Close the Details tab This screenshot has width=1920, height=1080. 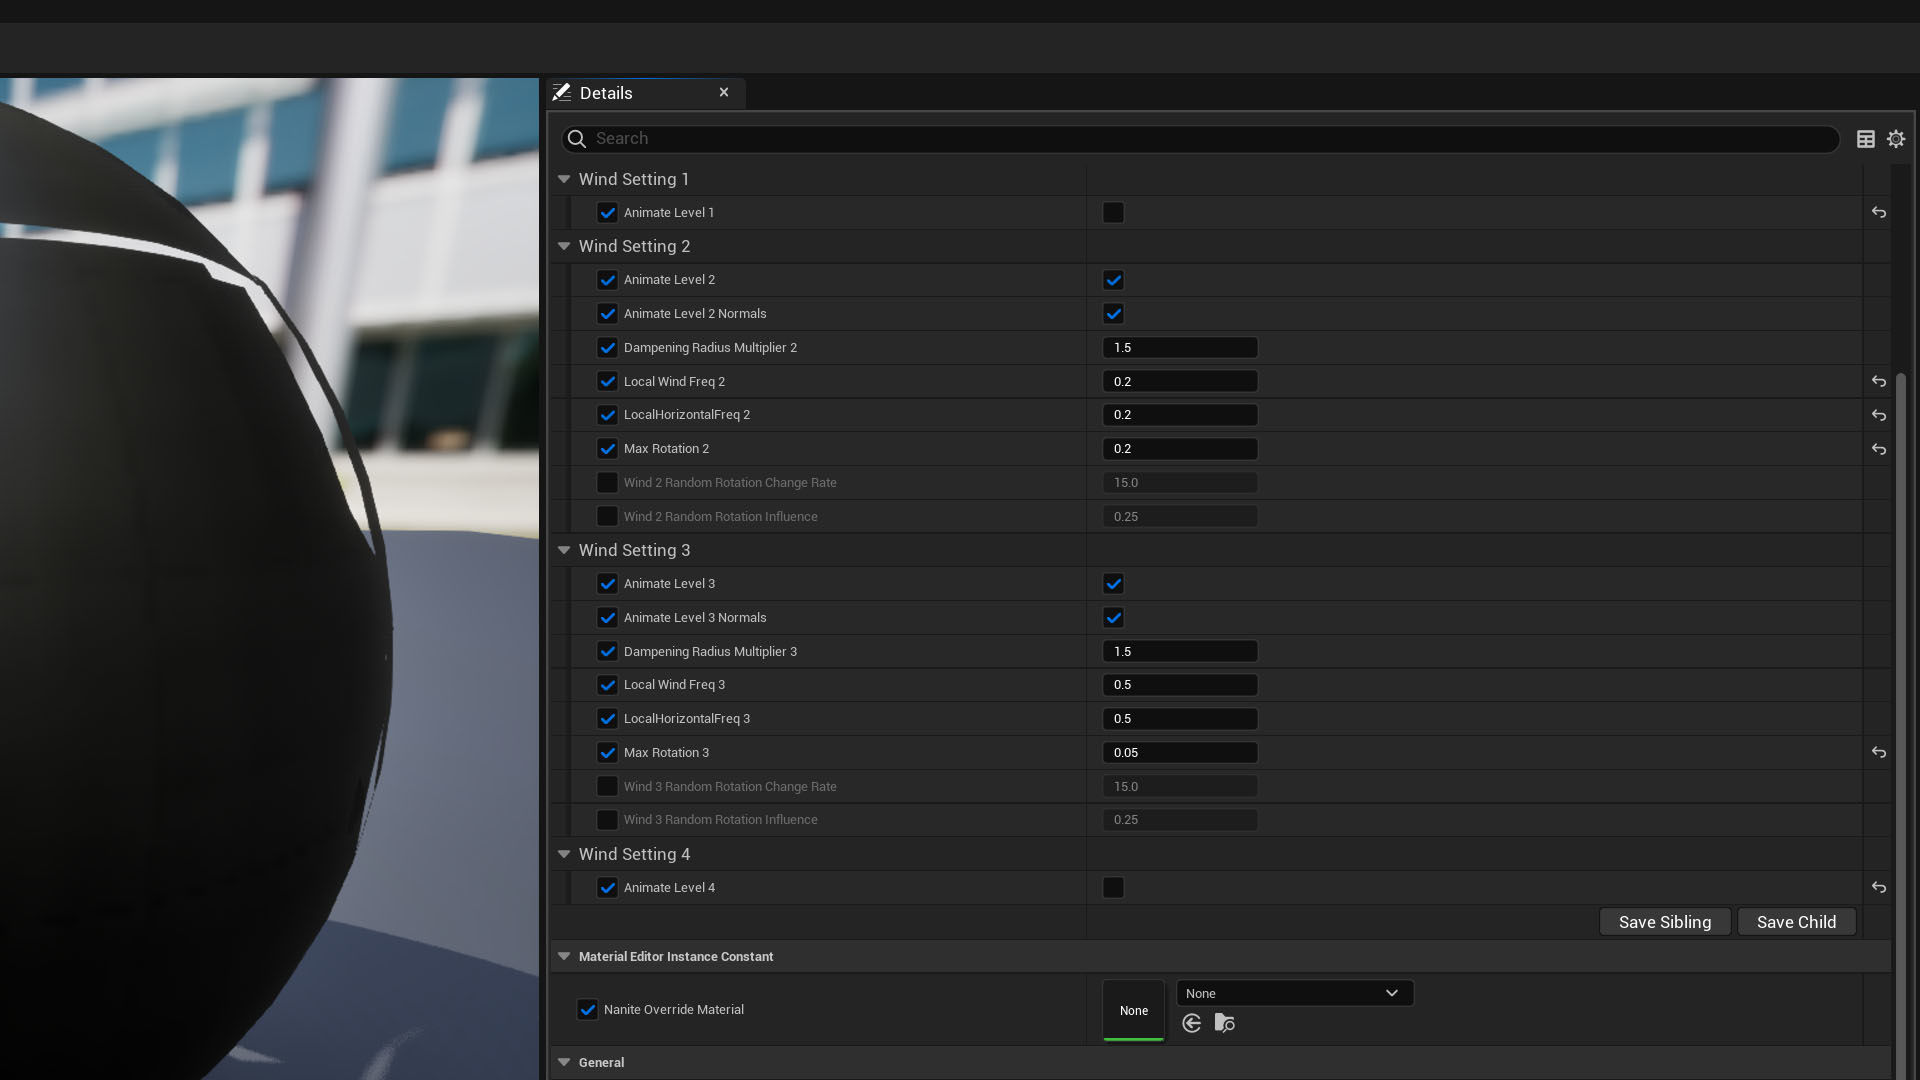pyautogui.click(x=724, y=92)
